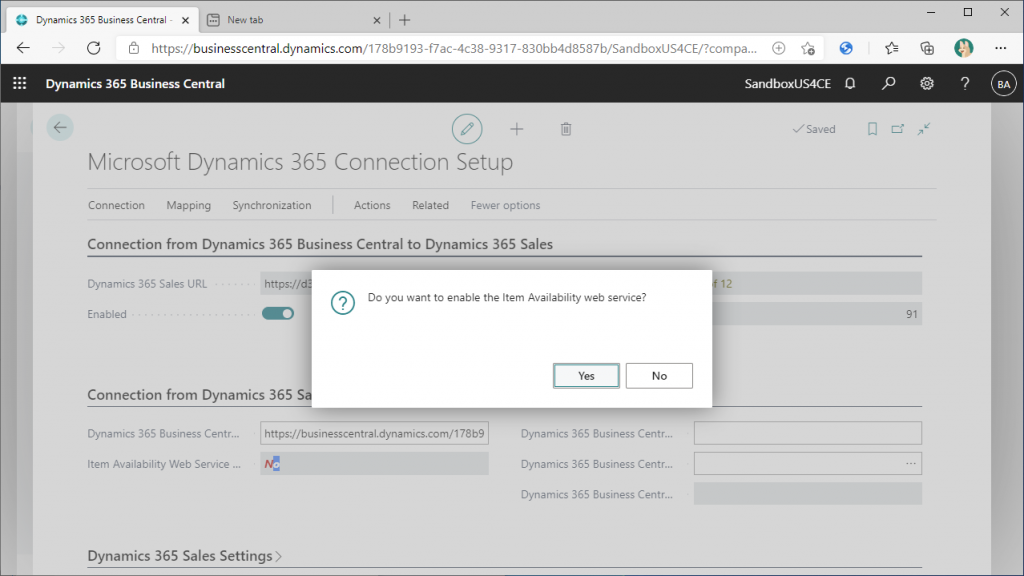Expand Dynamics 365 Sales Settings section
Screen dimensions: 1024x576
pyautogui.click(x=184, y=556)
